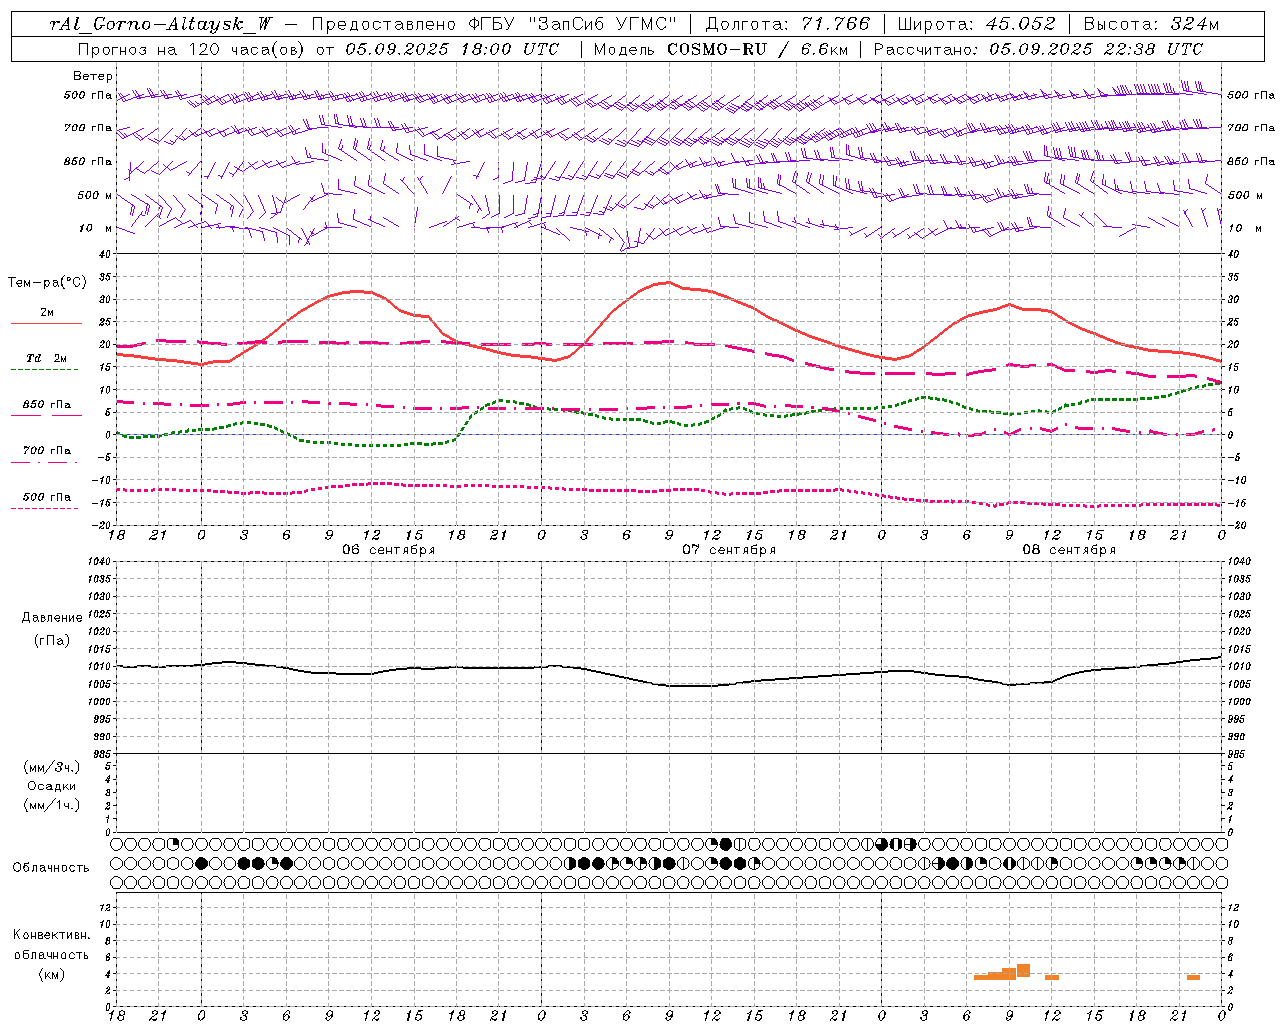Select the temperature legend's 700 гПа entry
Screen dimensions: 1280x1024
[47, 453]
